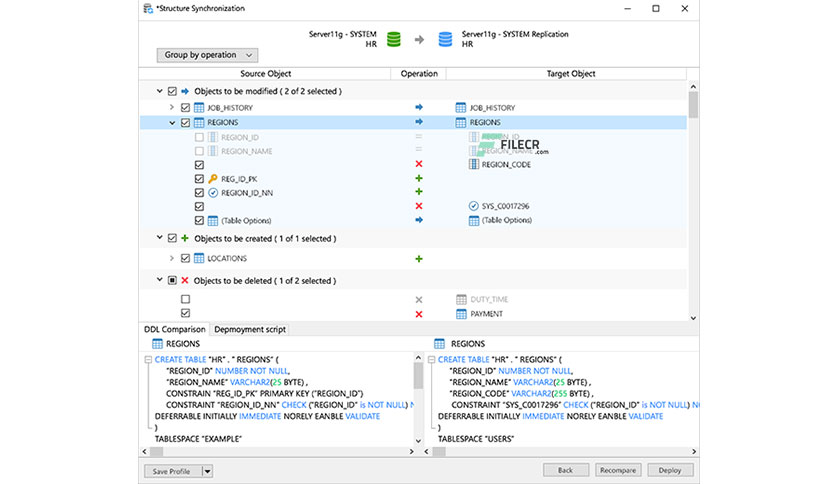Click the source (Table Options) icon
Viewport: 836px width, 484px height.
pyautogui.click(x=213, y=221)
